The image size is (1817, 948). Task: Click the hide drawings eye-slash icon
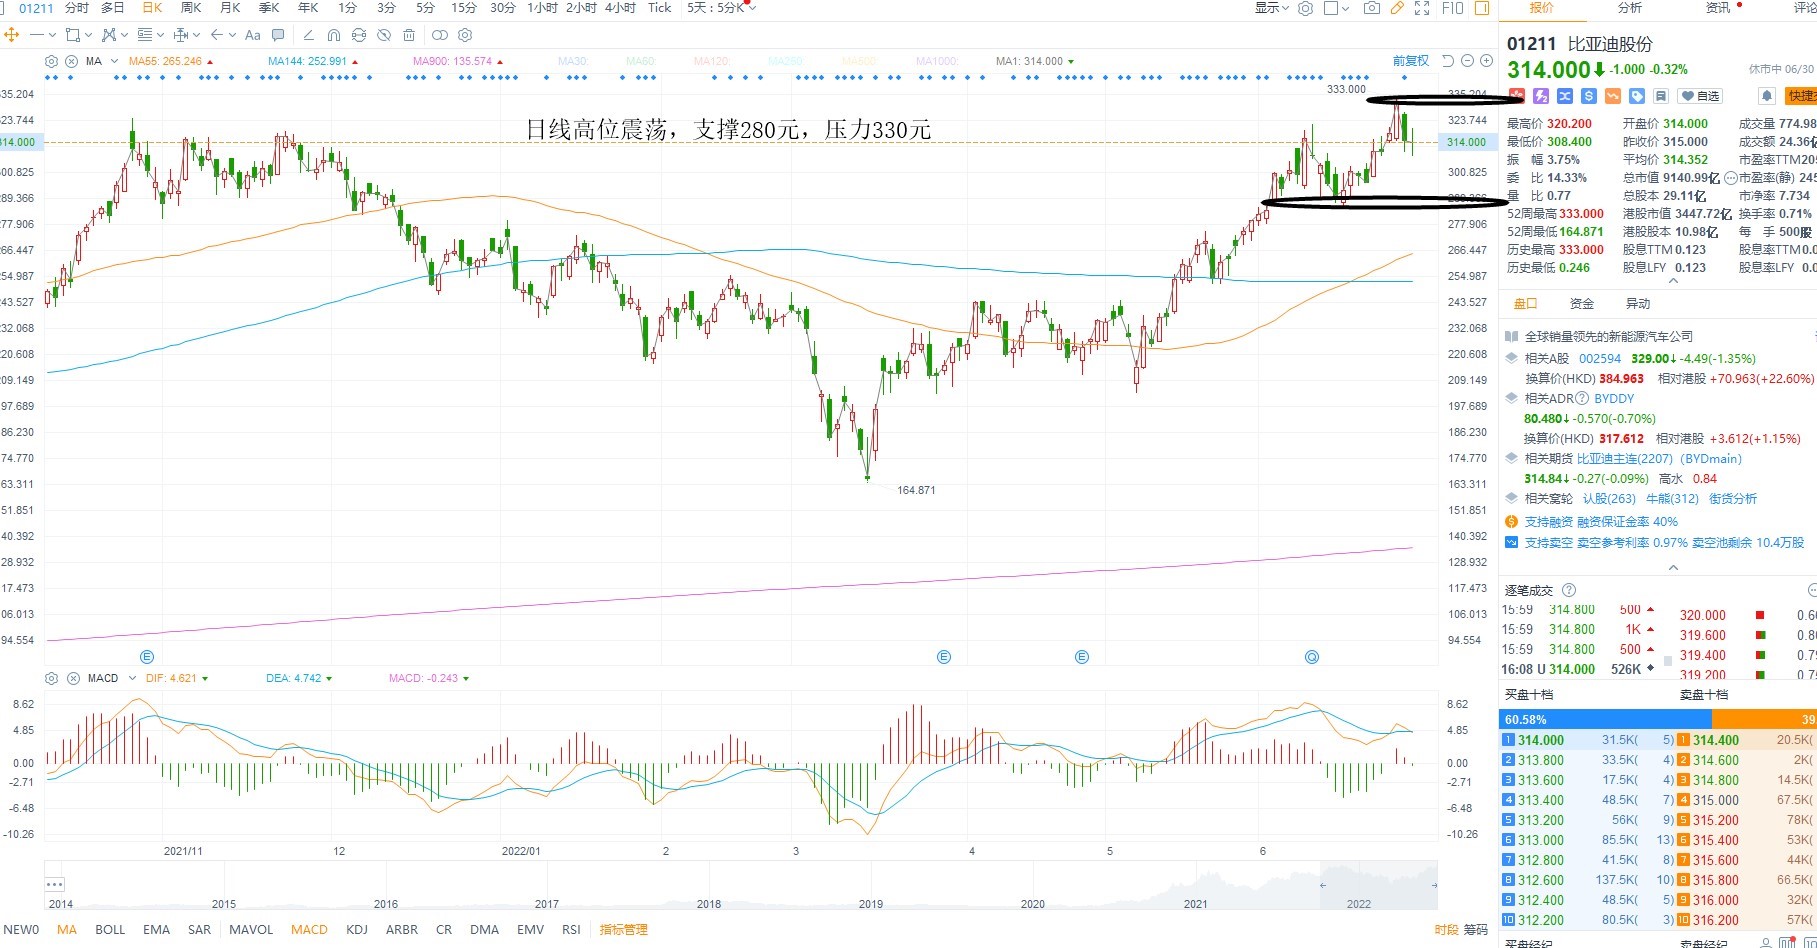point(384,35)
